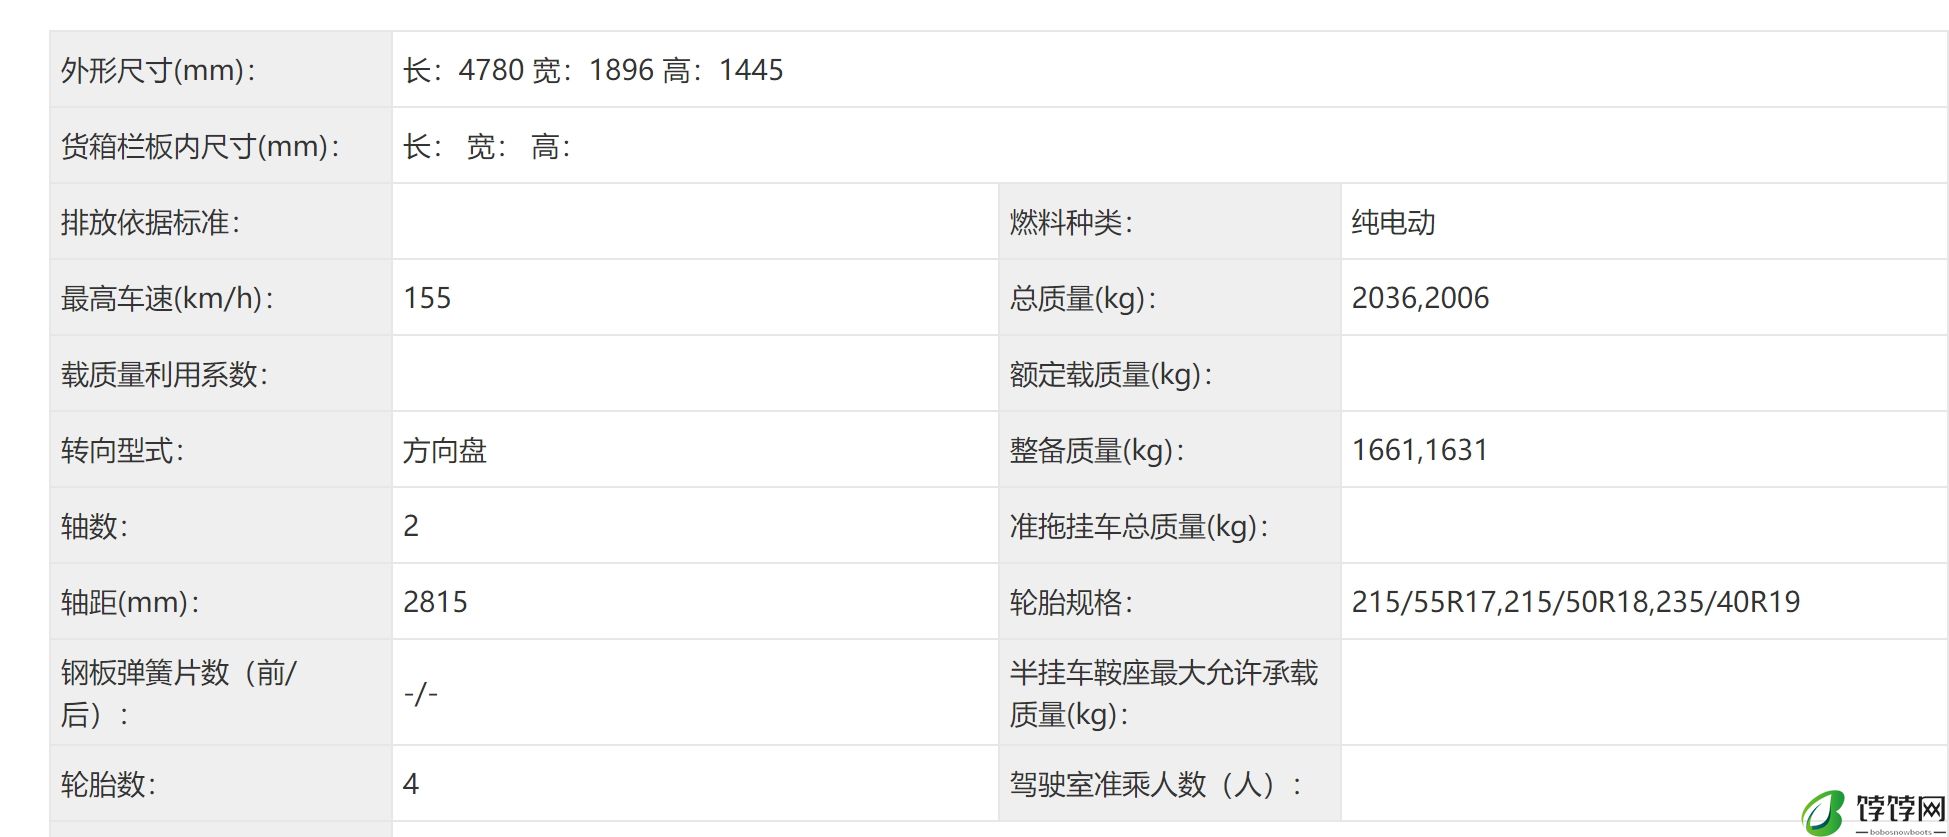Click the max speed value 155

pos(427,298)
